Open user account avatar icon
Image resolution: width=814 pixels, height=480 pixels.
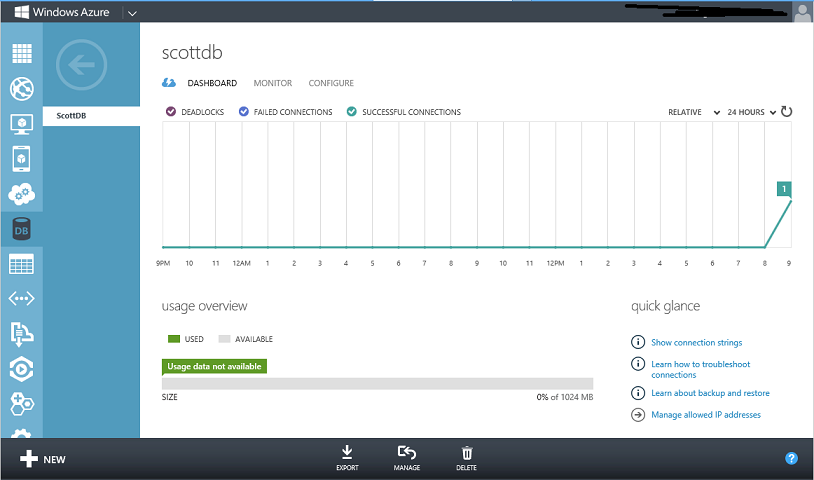coord(803,11)
